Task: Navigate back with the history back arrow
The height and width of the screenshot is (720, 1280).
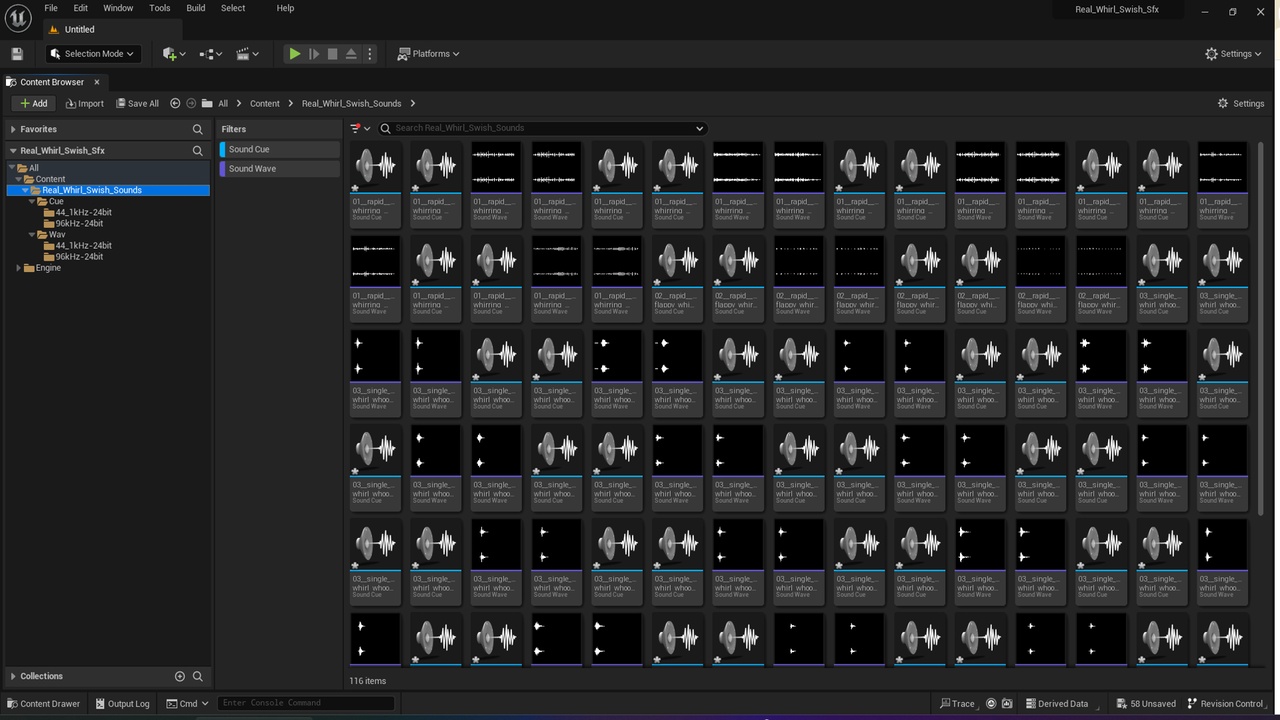Action: pos(175,103)
